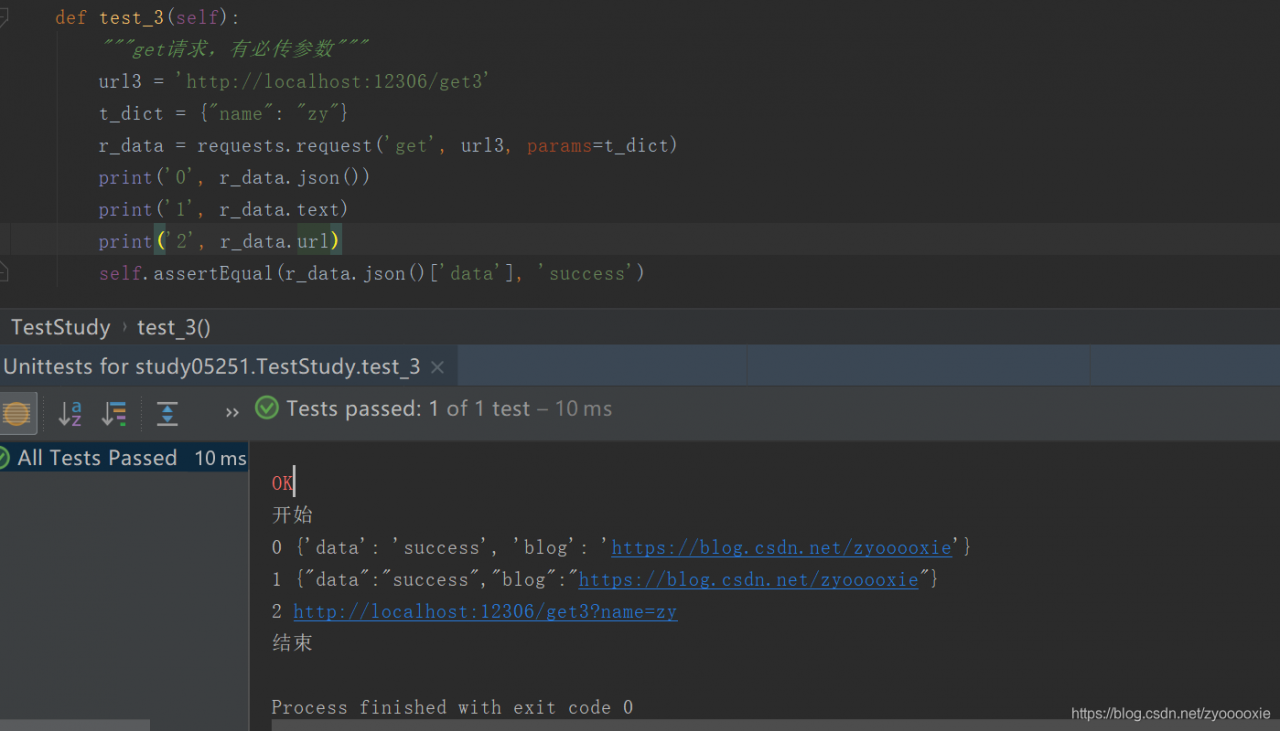Click the docstring 'get请求，有必传参数'

pyautogui.click(x=236, y=49)
